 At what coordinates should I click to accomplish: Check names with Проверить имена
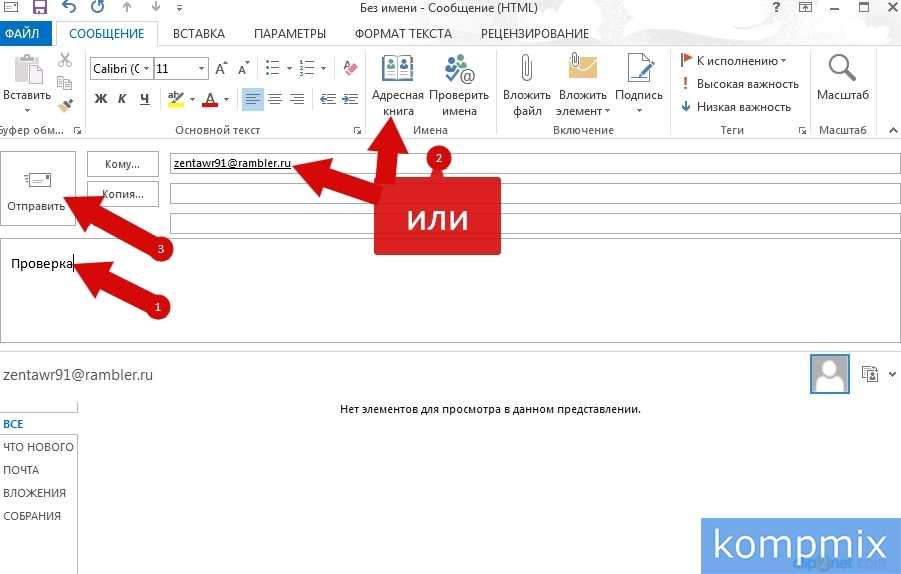pyautogui.click(x=459, y=85)
